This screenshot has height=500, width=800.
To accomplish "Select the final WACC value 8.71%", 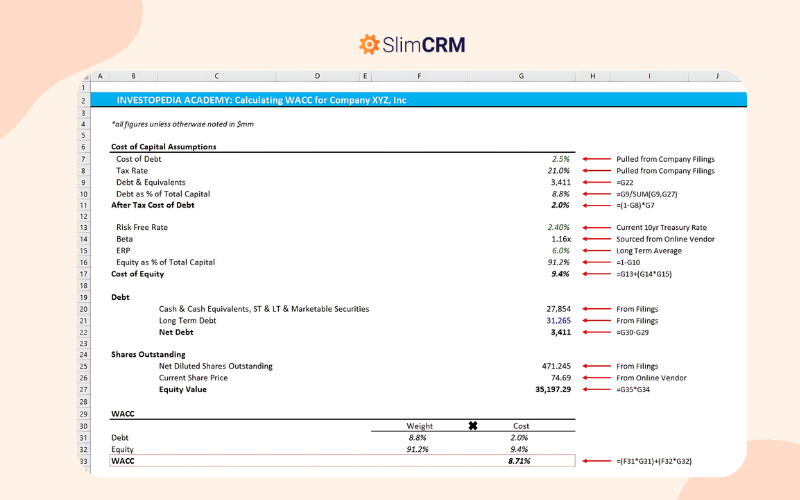I will coord(519,461).
